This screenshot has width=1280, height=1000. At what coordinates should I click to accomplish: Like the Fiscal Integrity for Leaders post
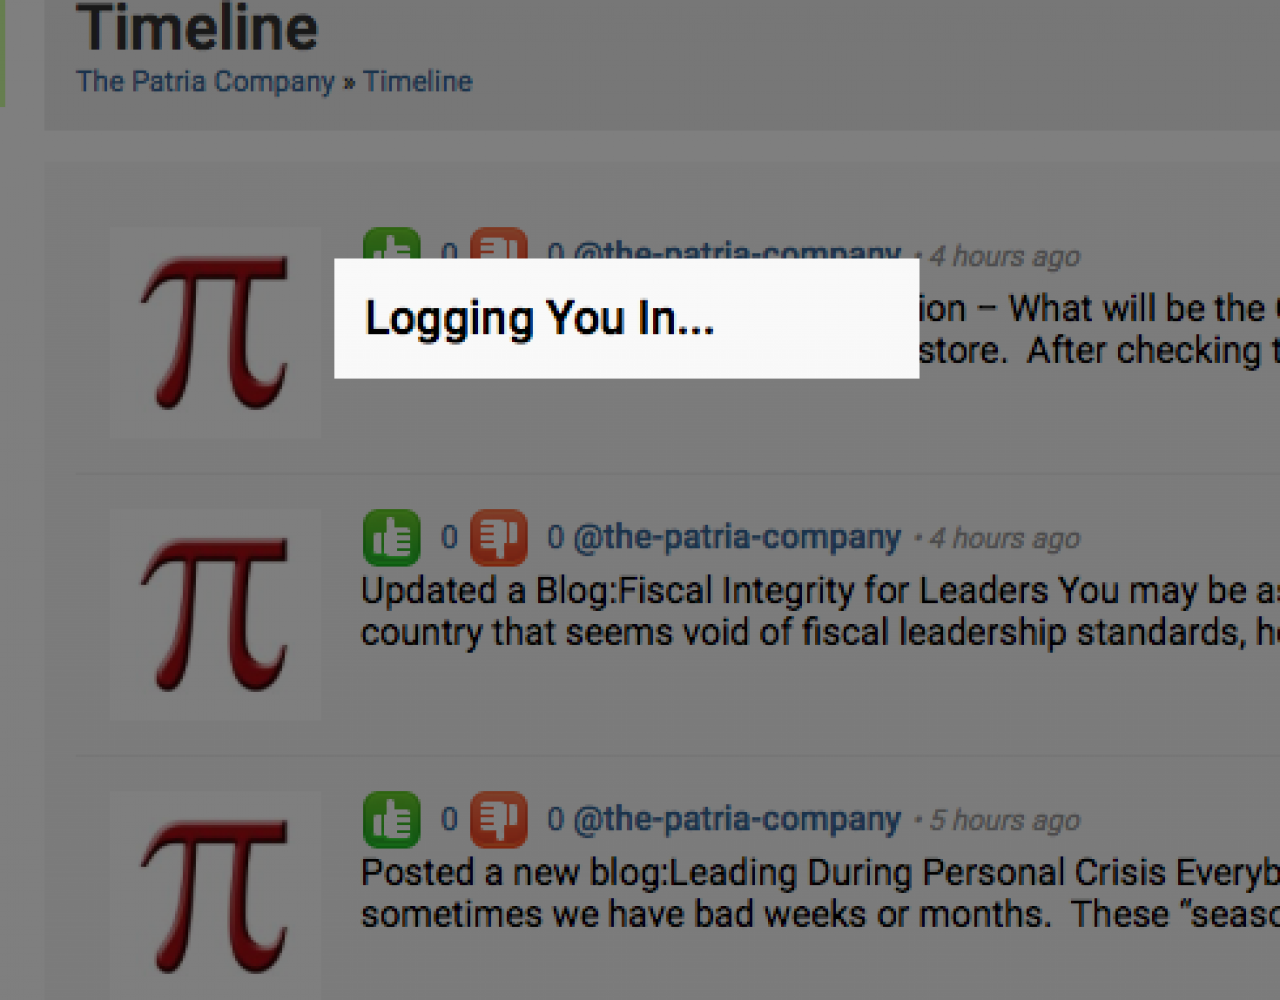391,538
